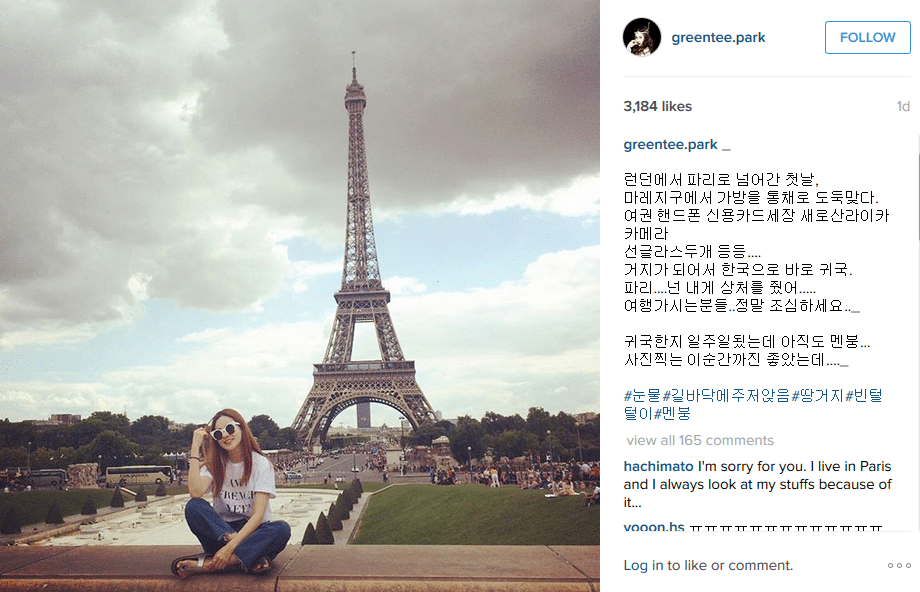Open the #땅거지 hashtag
920x592 pixels.
pos(817,395)
